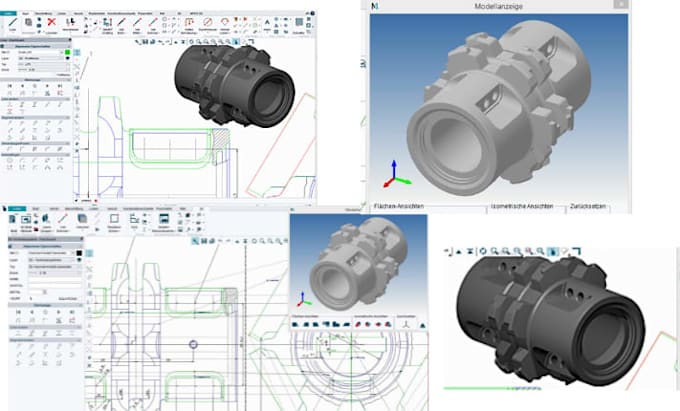Click corner frame icon, bottom-right view toolbar

[575, 251]
